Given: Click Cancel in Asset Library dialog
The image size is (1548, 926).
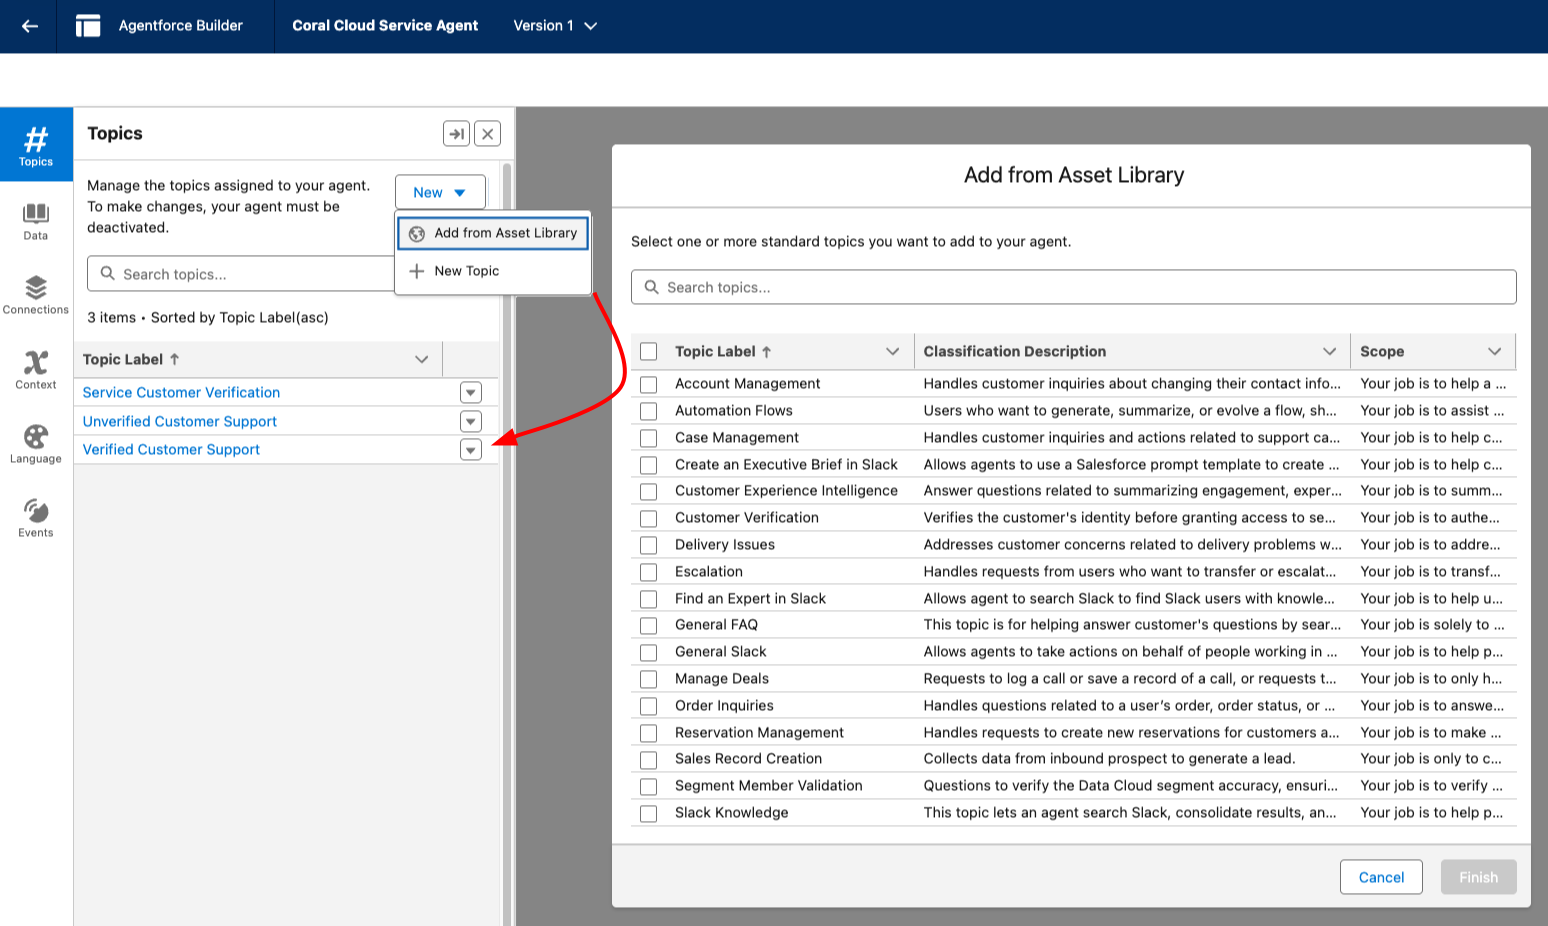Looking at the screenshot, I should [1381, 877].
